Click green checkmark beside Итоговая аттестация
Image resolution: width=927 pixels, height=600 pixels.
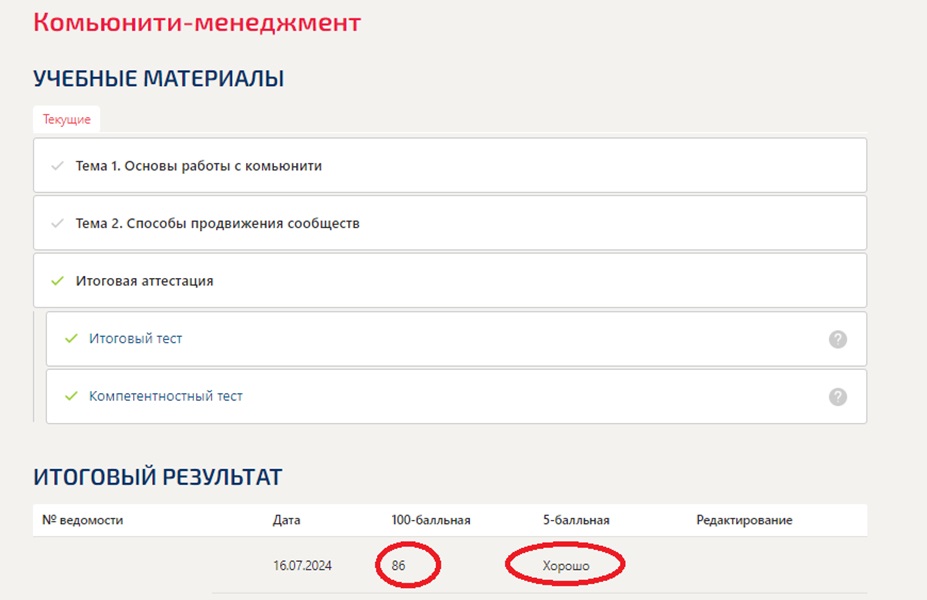coord(57,281)
